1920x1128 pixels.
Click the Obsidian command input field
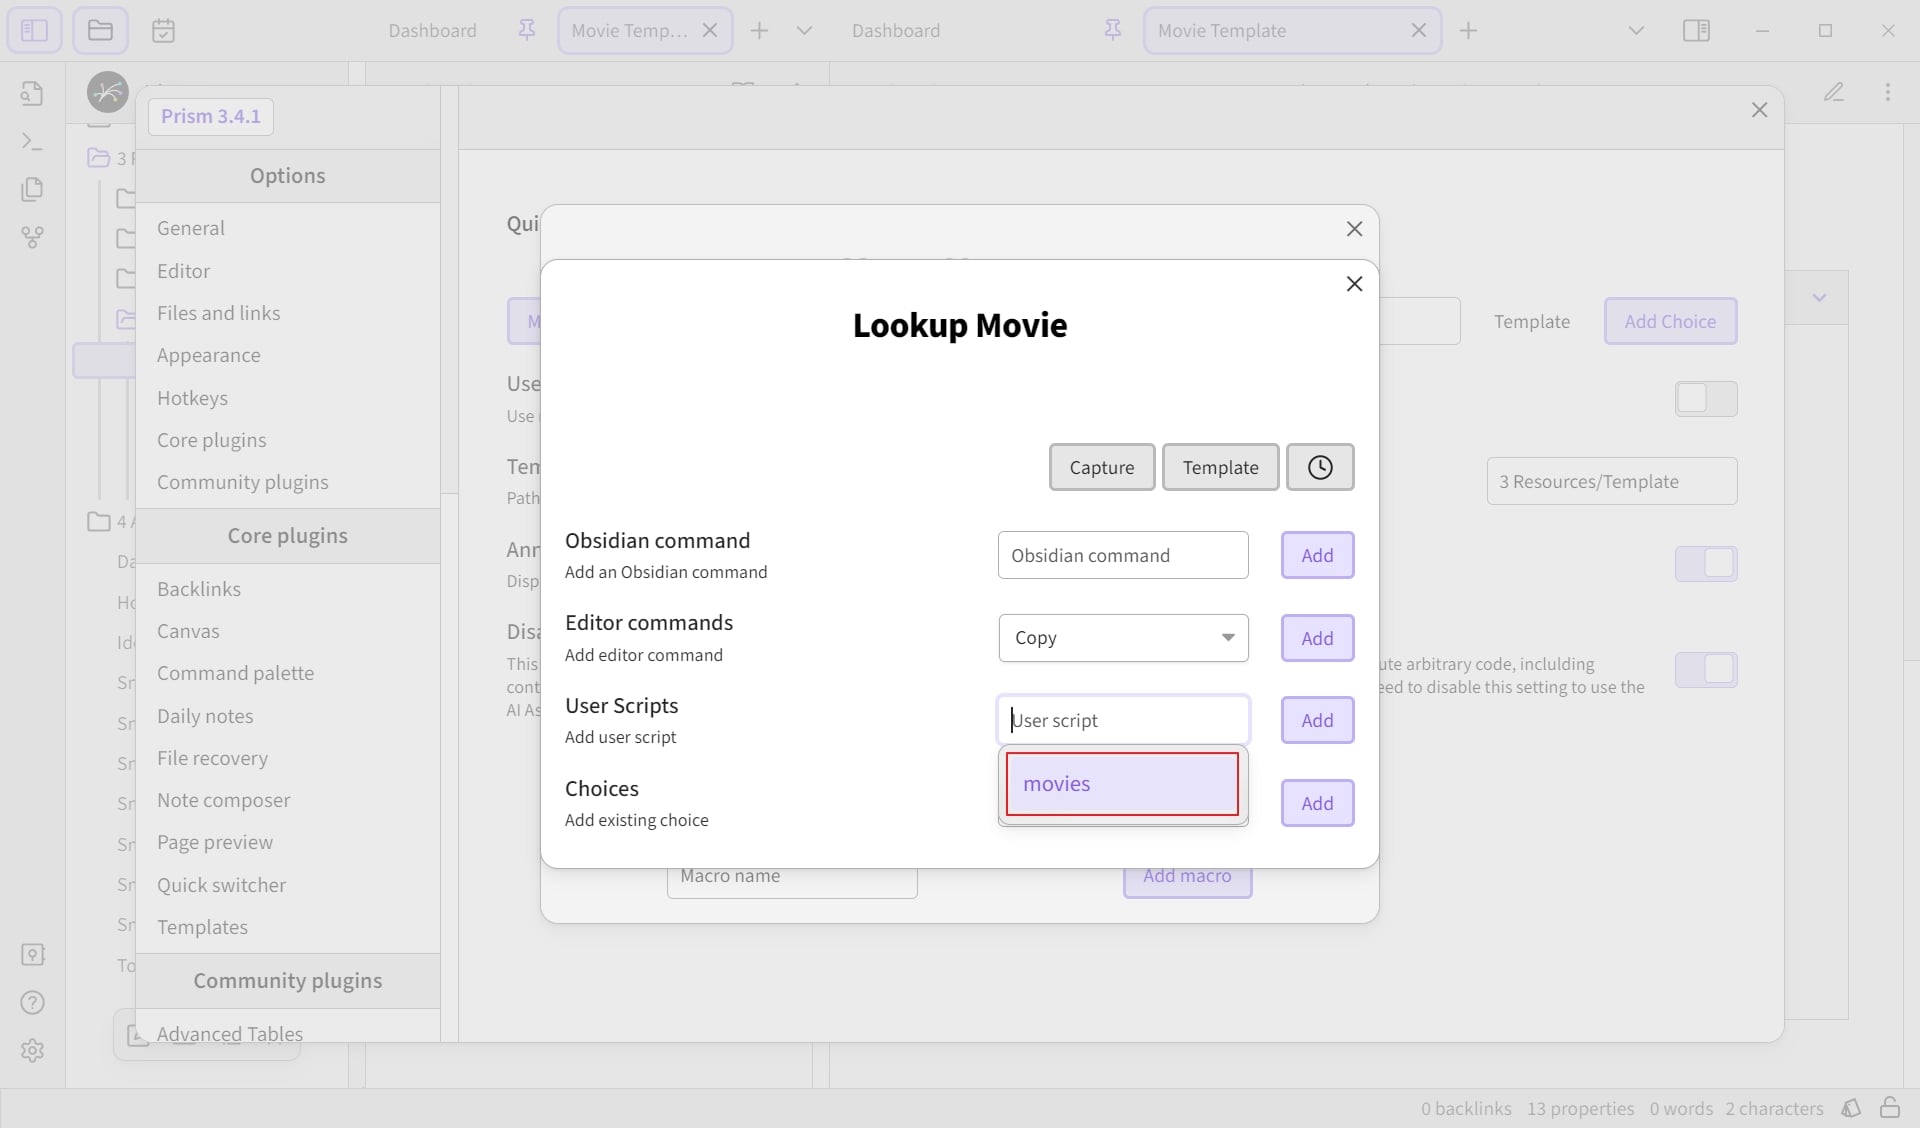(1123, 555)
